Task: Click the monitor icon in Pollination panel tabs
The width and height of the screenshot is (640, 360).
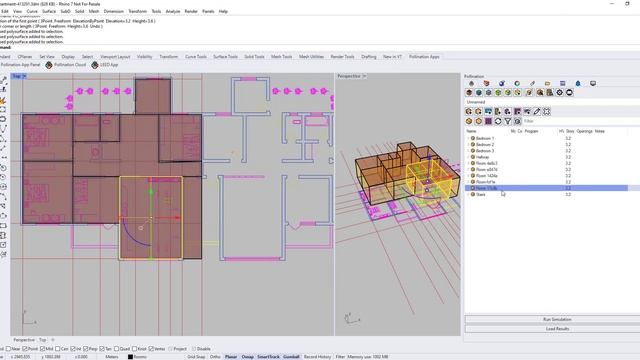Action: (x=593, y=83)
